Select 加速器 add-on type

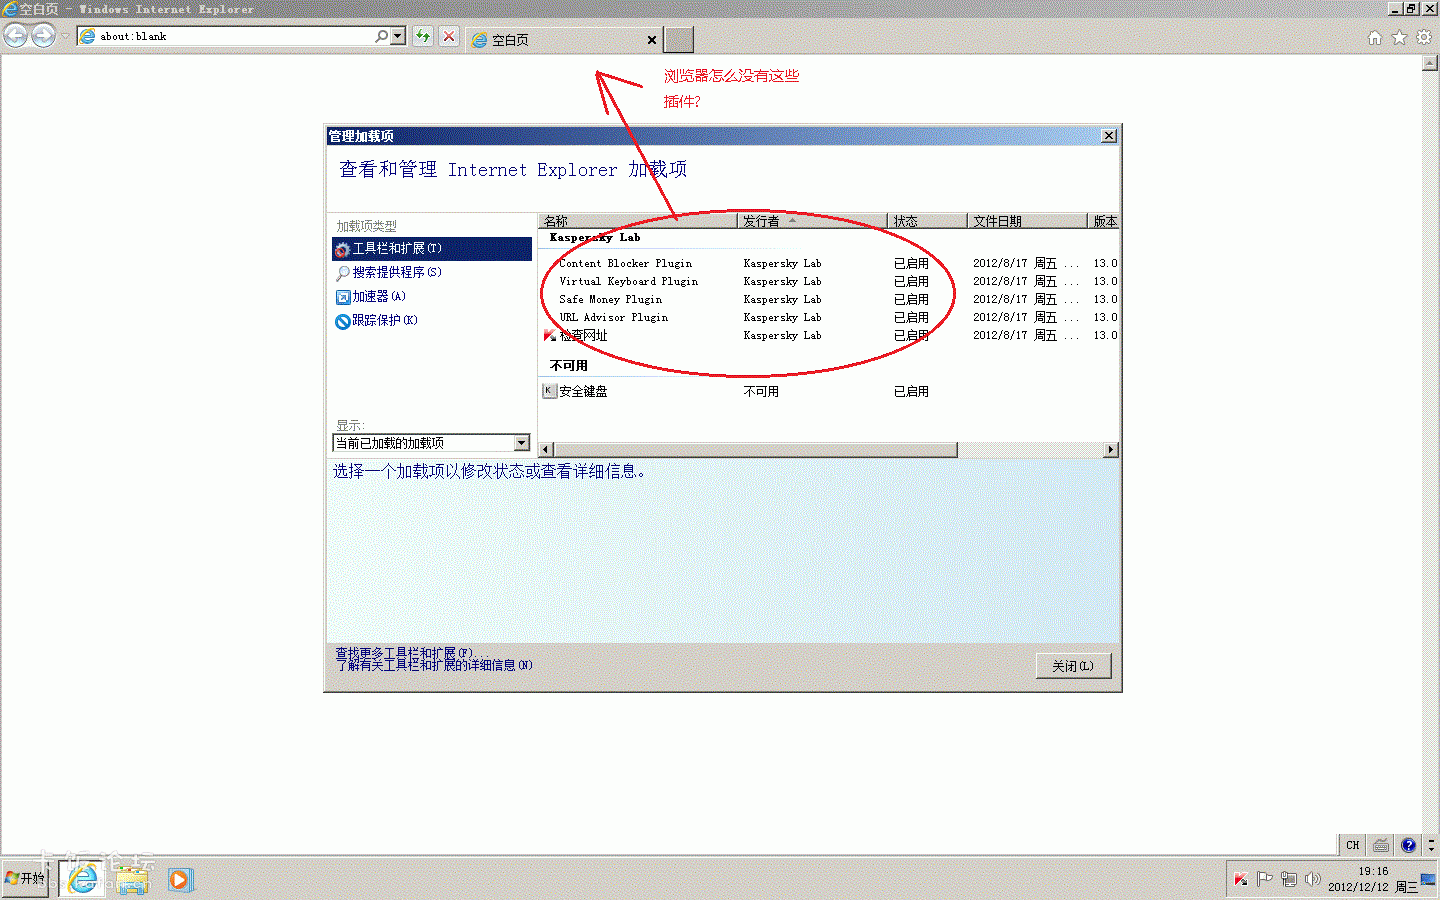(x=432, y=296)
